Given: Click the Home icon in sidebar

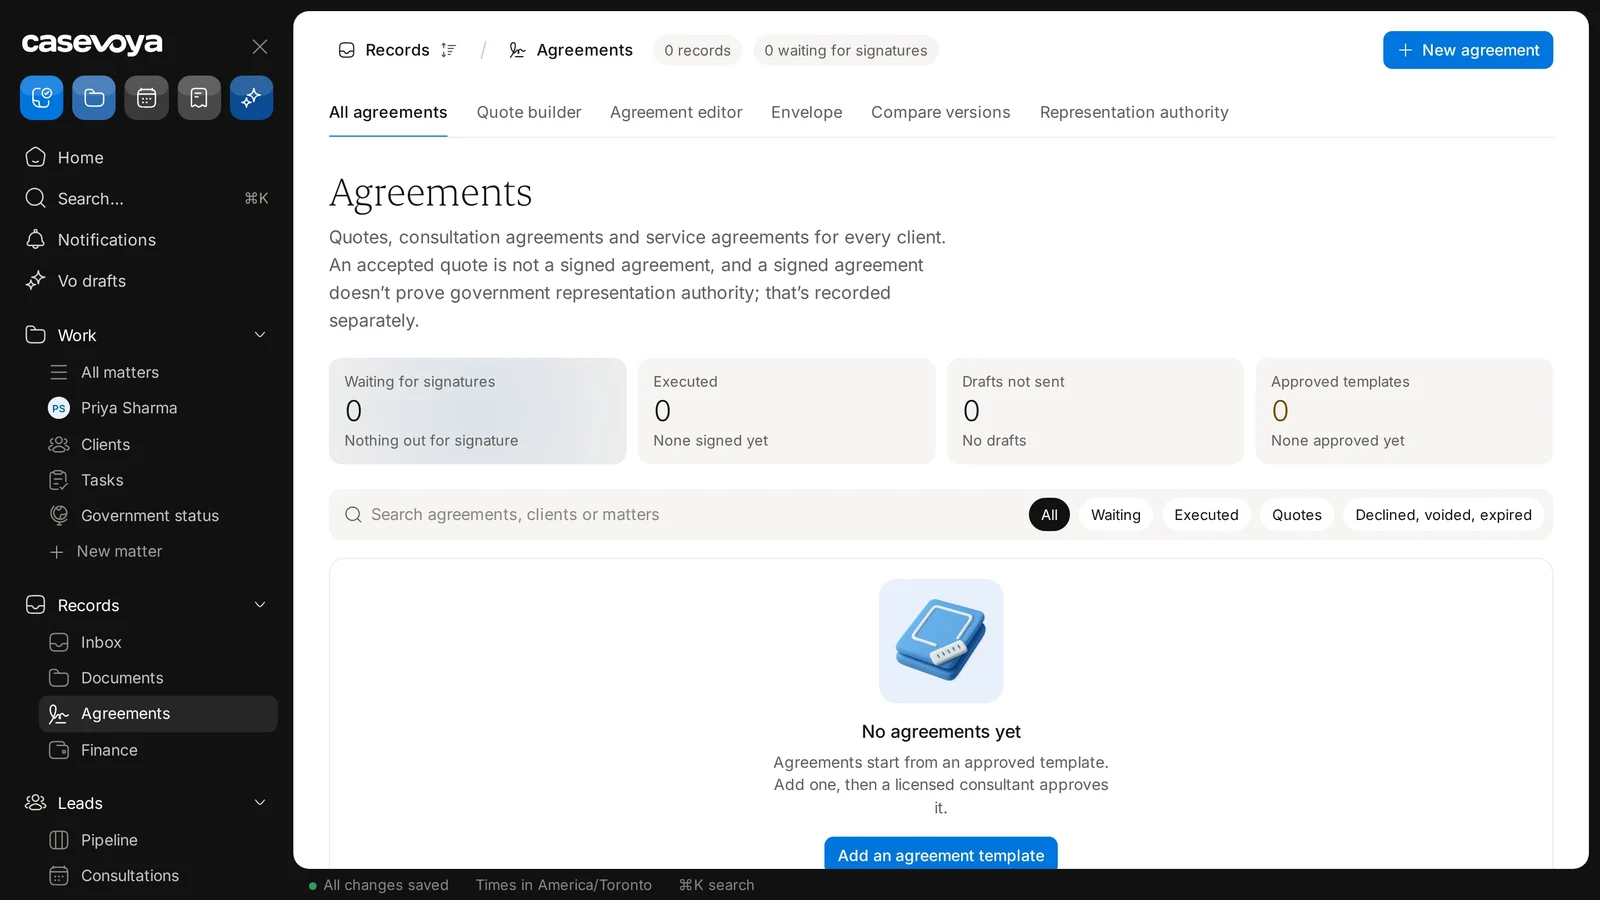Looking at the screenshot, I should (36, 157).
